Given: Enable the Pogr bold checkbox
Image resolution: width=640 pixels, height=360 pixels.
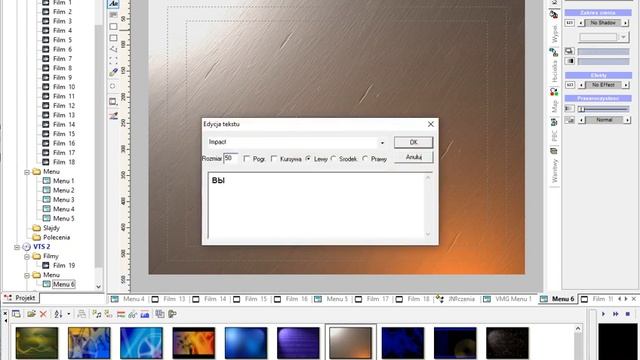Looking at the screenshot, I should (247, 159).
